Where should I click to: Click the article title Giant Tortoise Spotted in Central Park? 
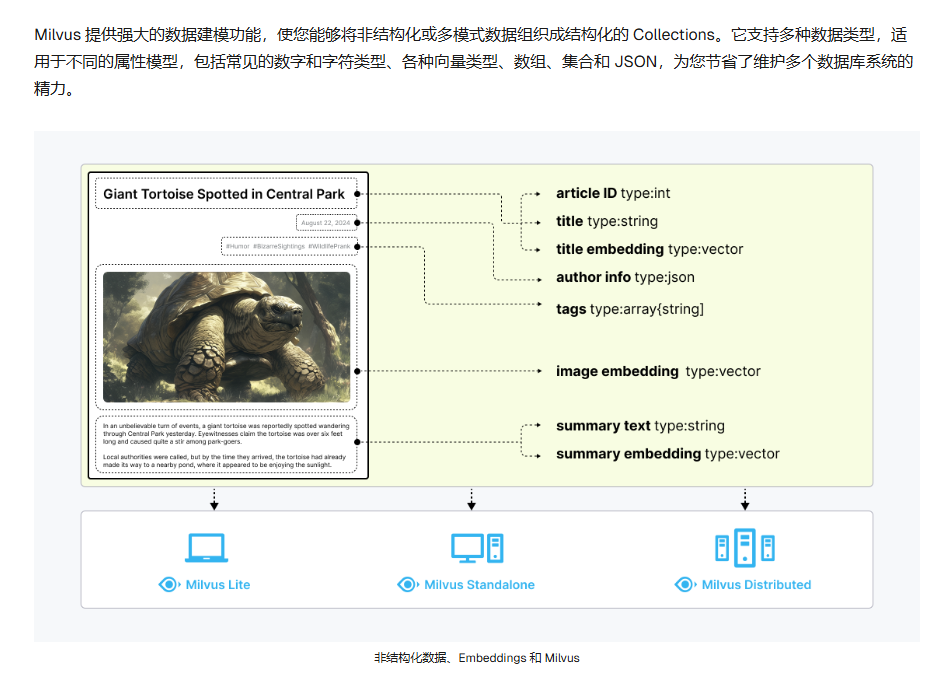(224, 194)
